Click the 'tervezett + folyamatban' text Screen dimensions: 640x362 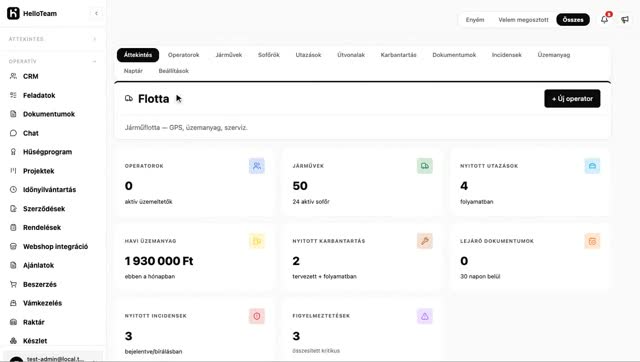(324, 276)
